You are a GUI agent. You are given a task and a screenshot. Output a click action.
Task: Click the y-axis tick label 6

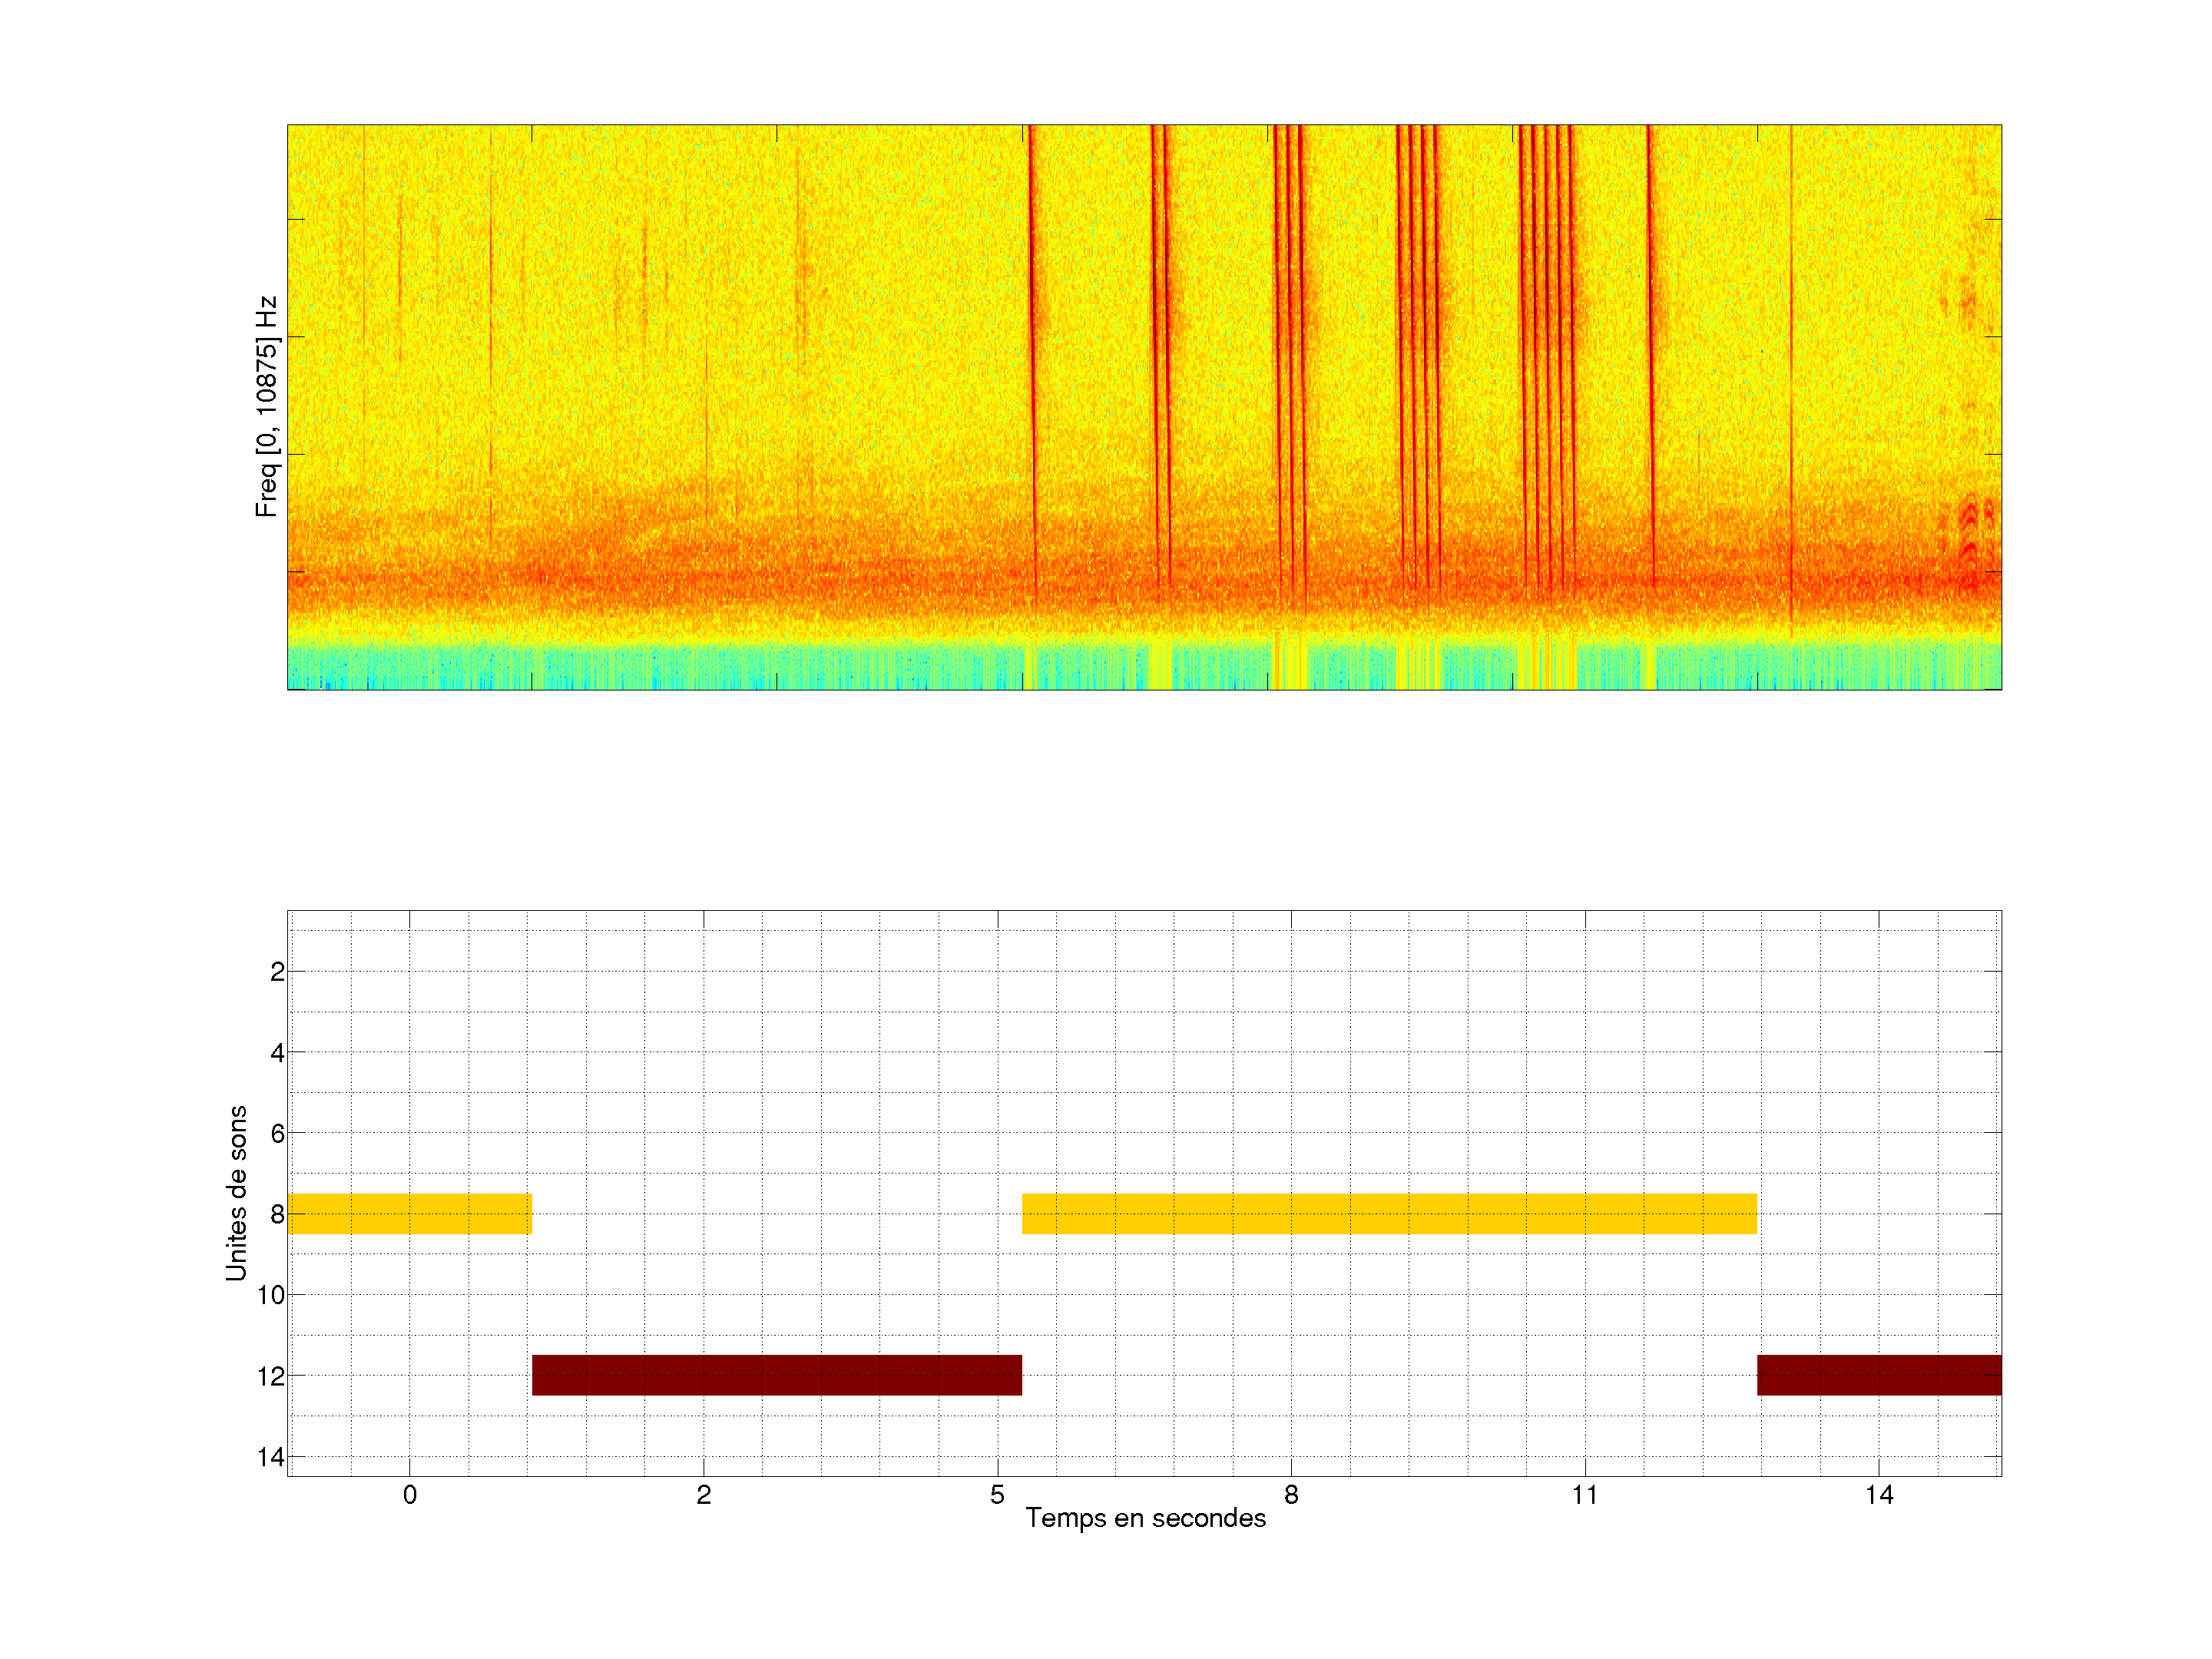[277, 1134]
